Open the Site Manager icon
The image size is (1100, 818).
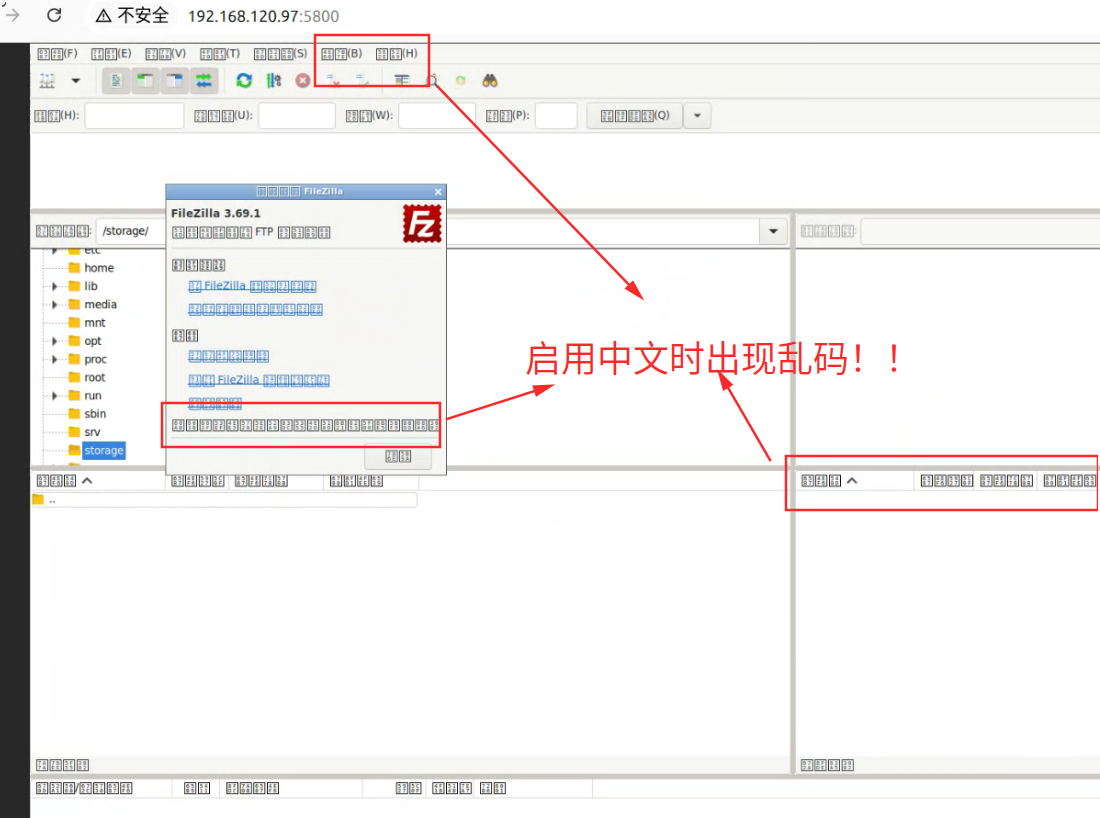47,81
